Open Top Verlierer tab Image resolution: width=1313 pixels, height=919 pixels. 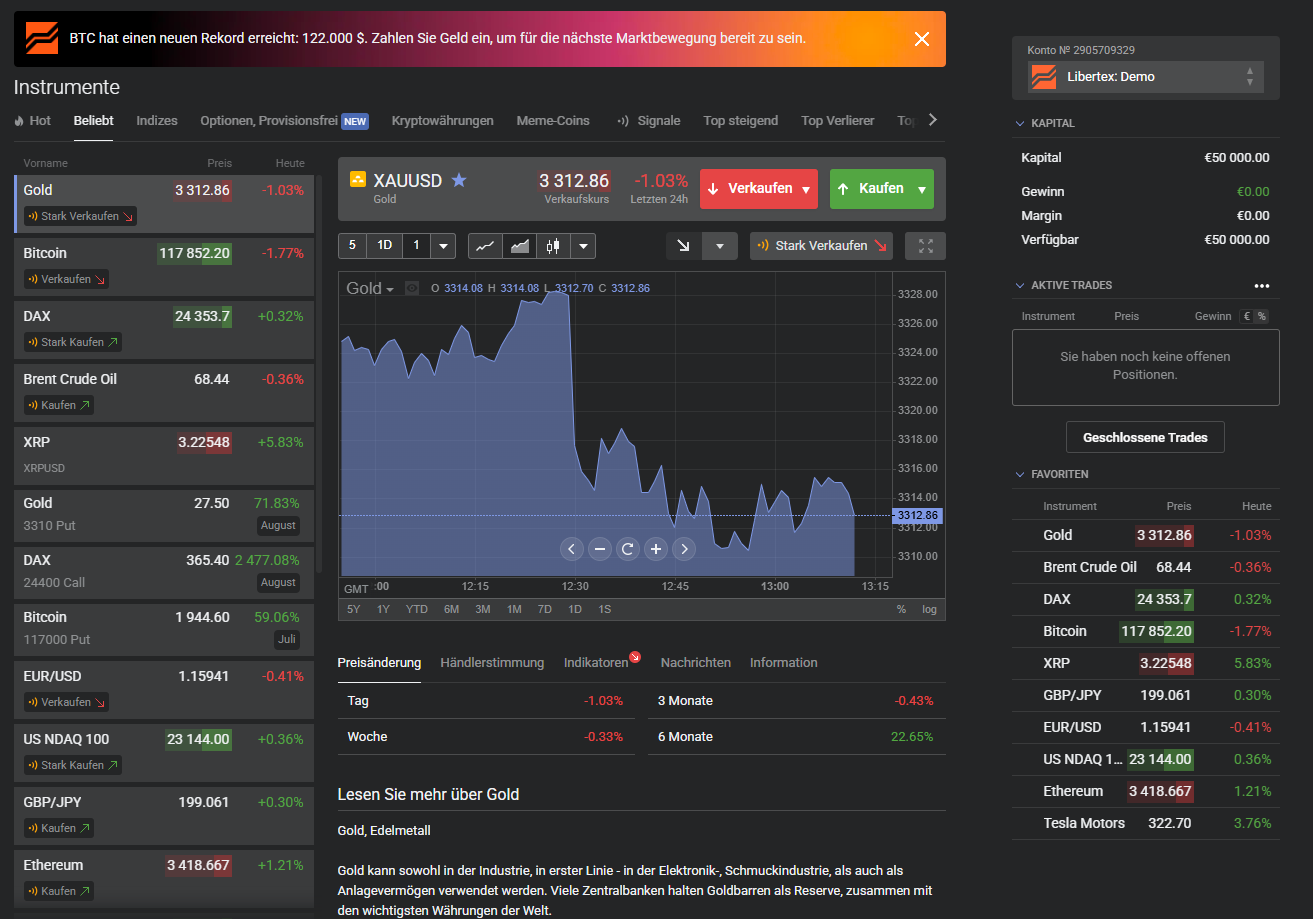(x=838, y=120)
